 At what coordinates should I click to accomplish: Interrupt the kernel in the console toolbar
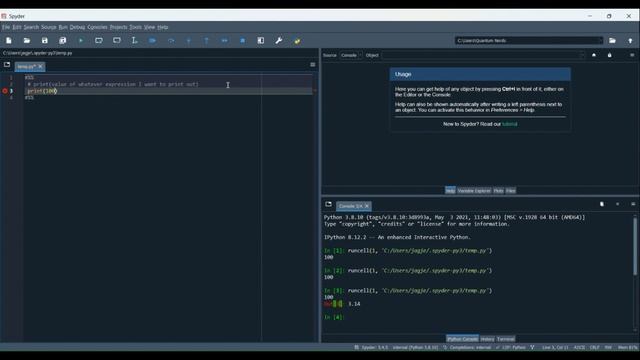tap(617, 204)
